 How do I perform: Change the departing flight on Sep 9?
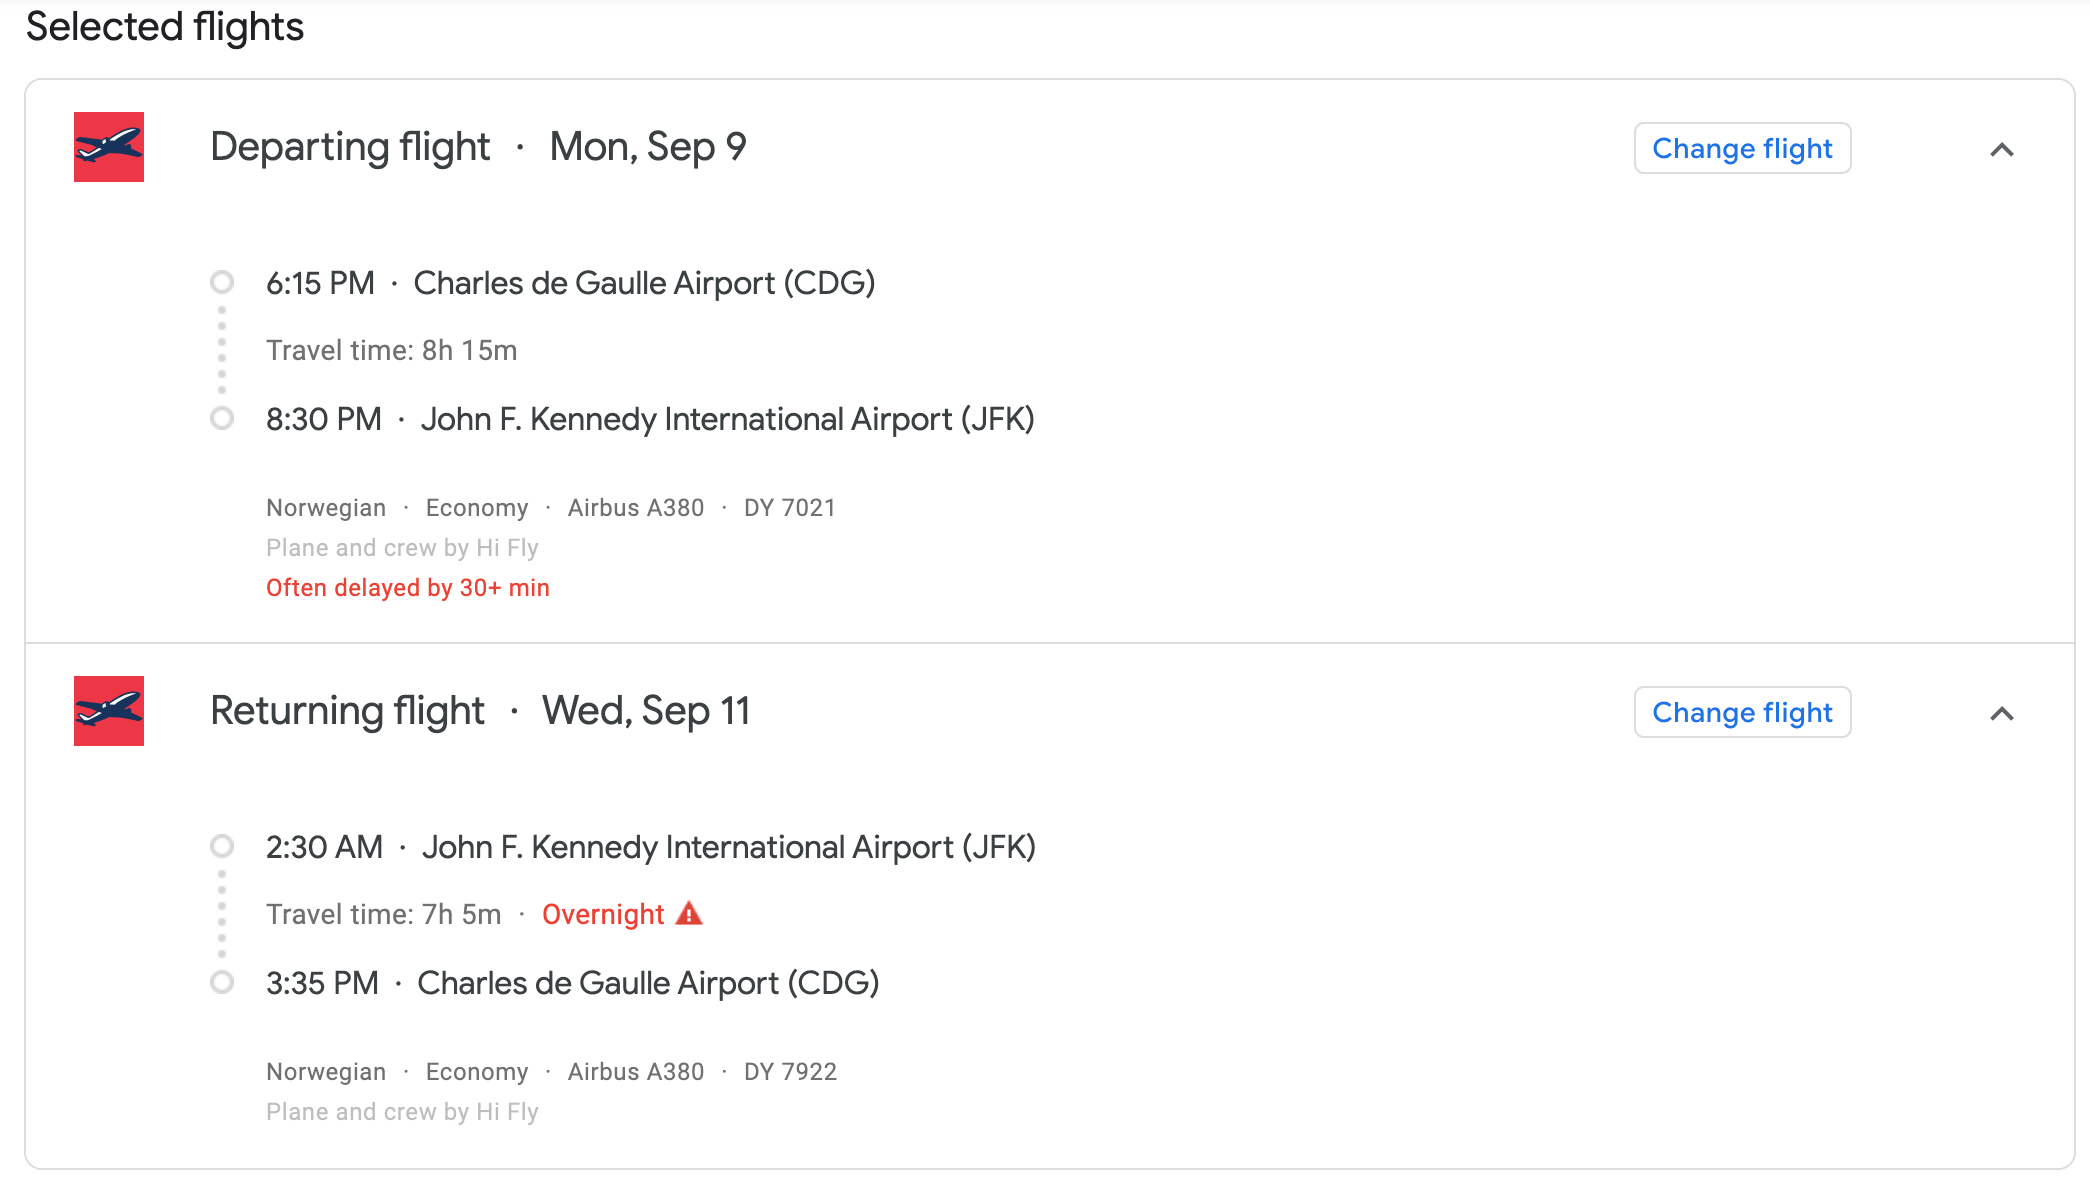click(1742, 148)
